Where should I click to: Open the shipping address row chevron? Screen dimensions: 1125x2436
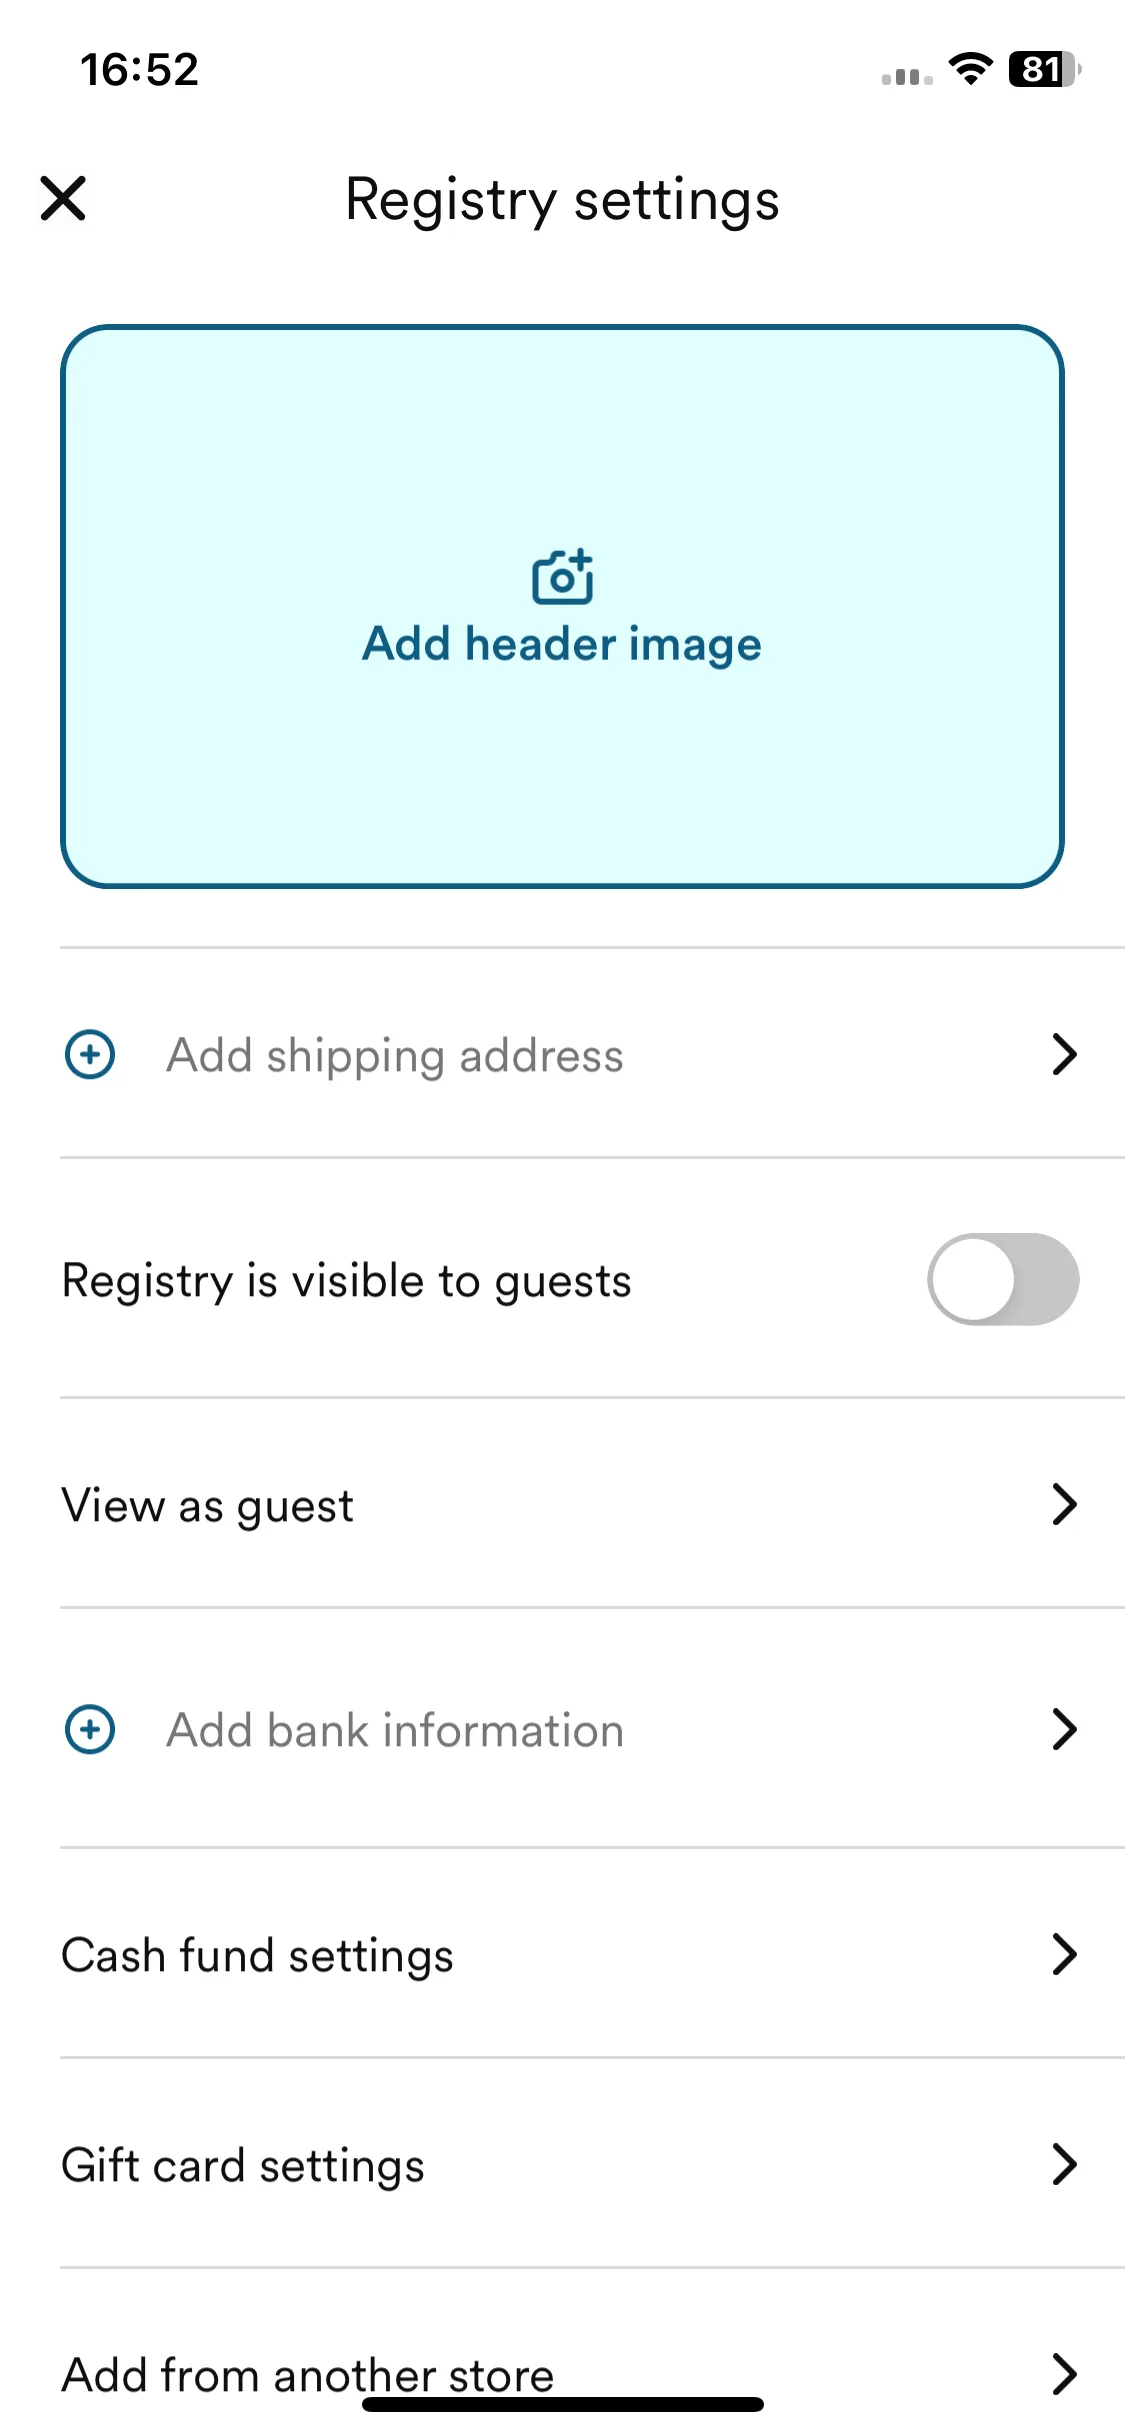coord(1065,1054)
